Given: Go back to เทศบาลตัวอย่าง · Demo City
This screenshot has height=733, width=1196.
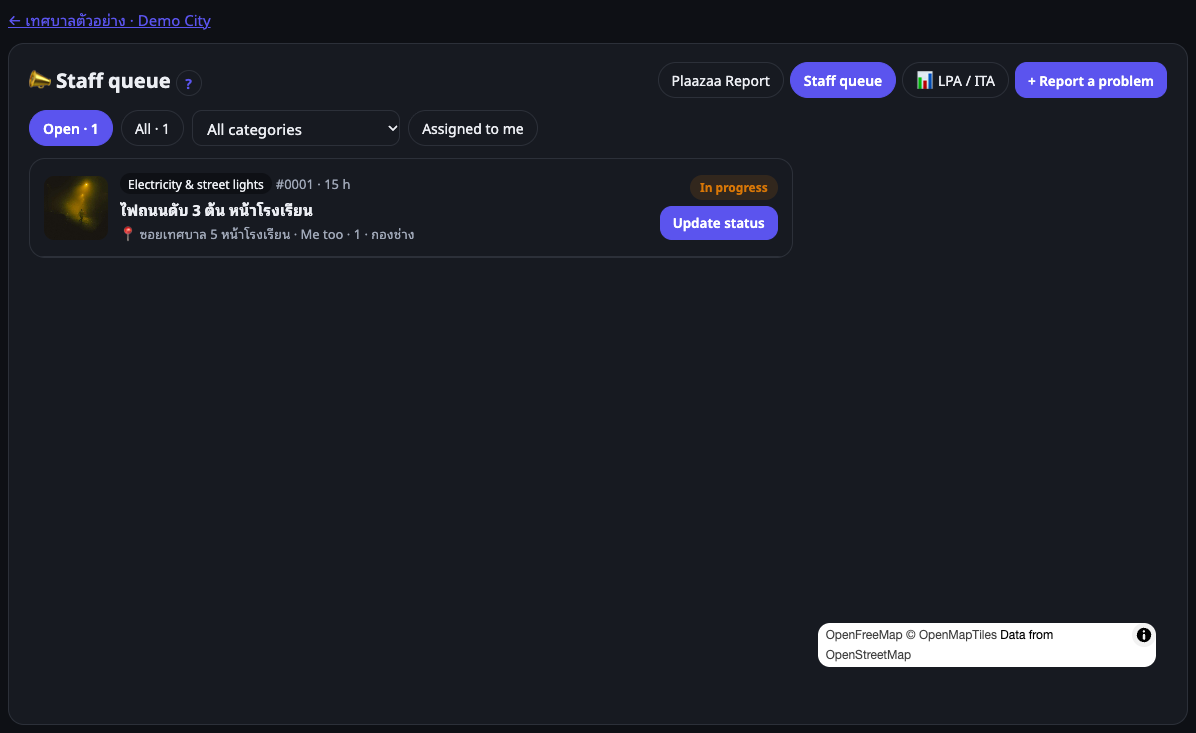Looking at the screenshot, I should (x=109, y=21).
